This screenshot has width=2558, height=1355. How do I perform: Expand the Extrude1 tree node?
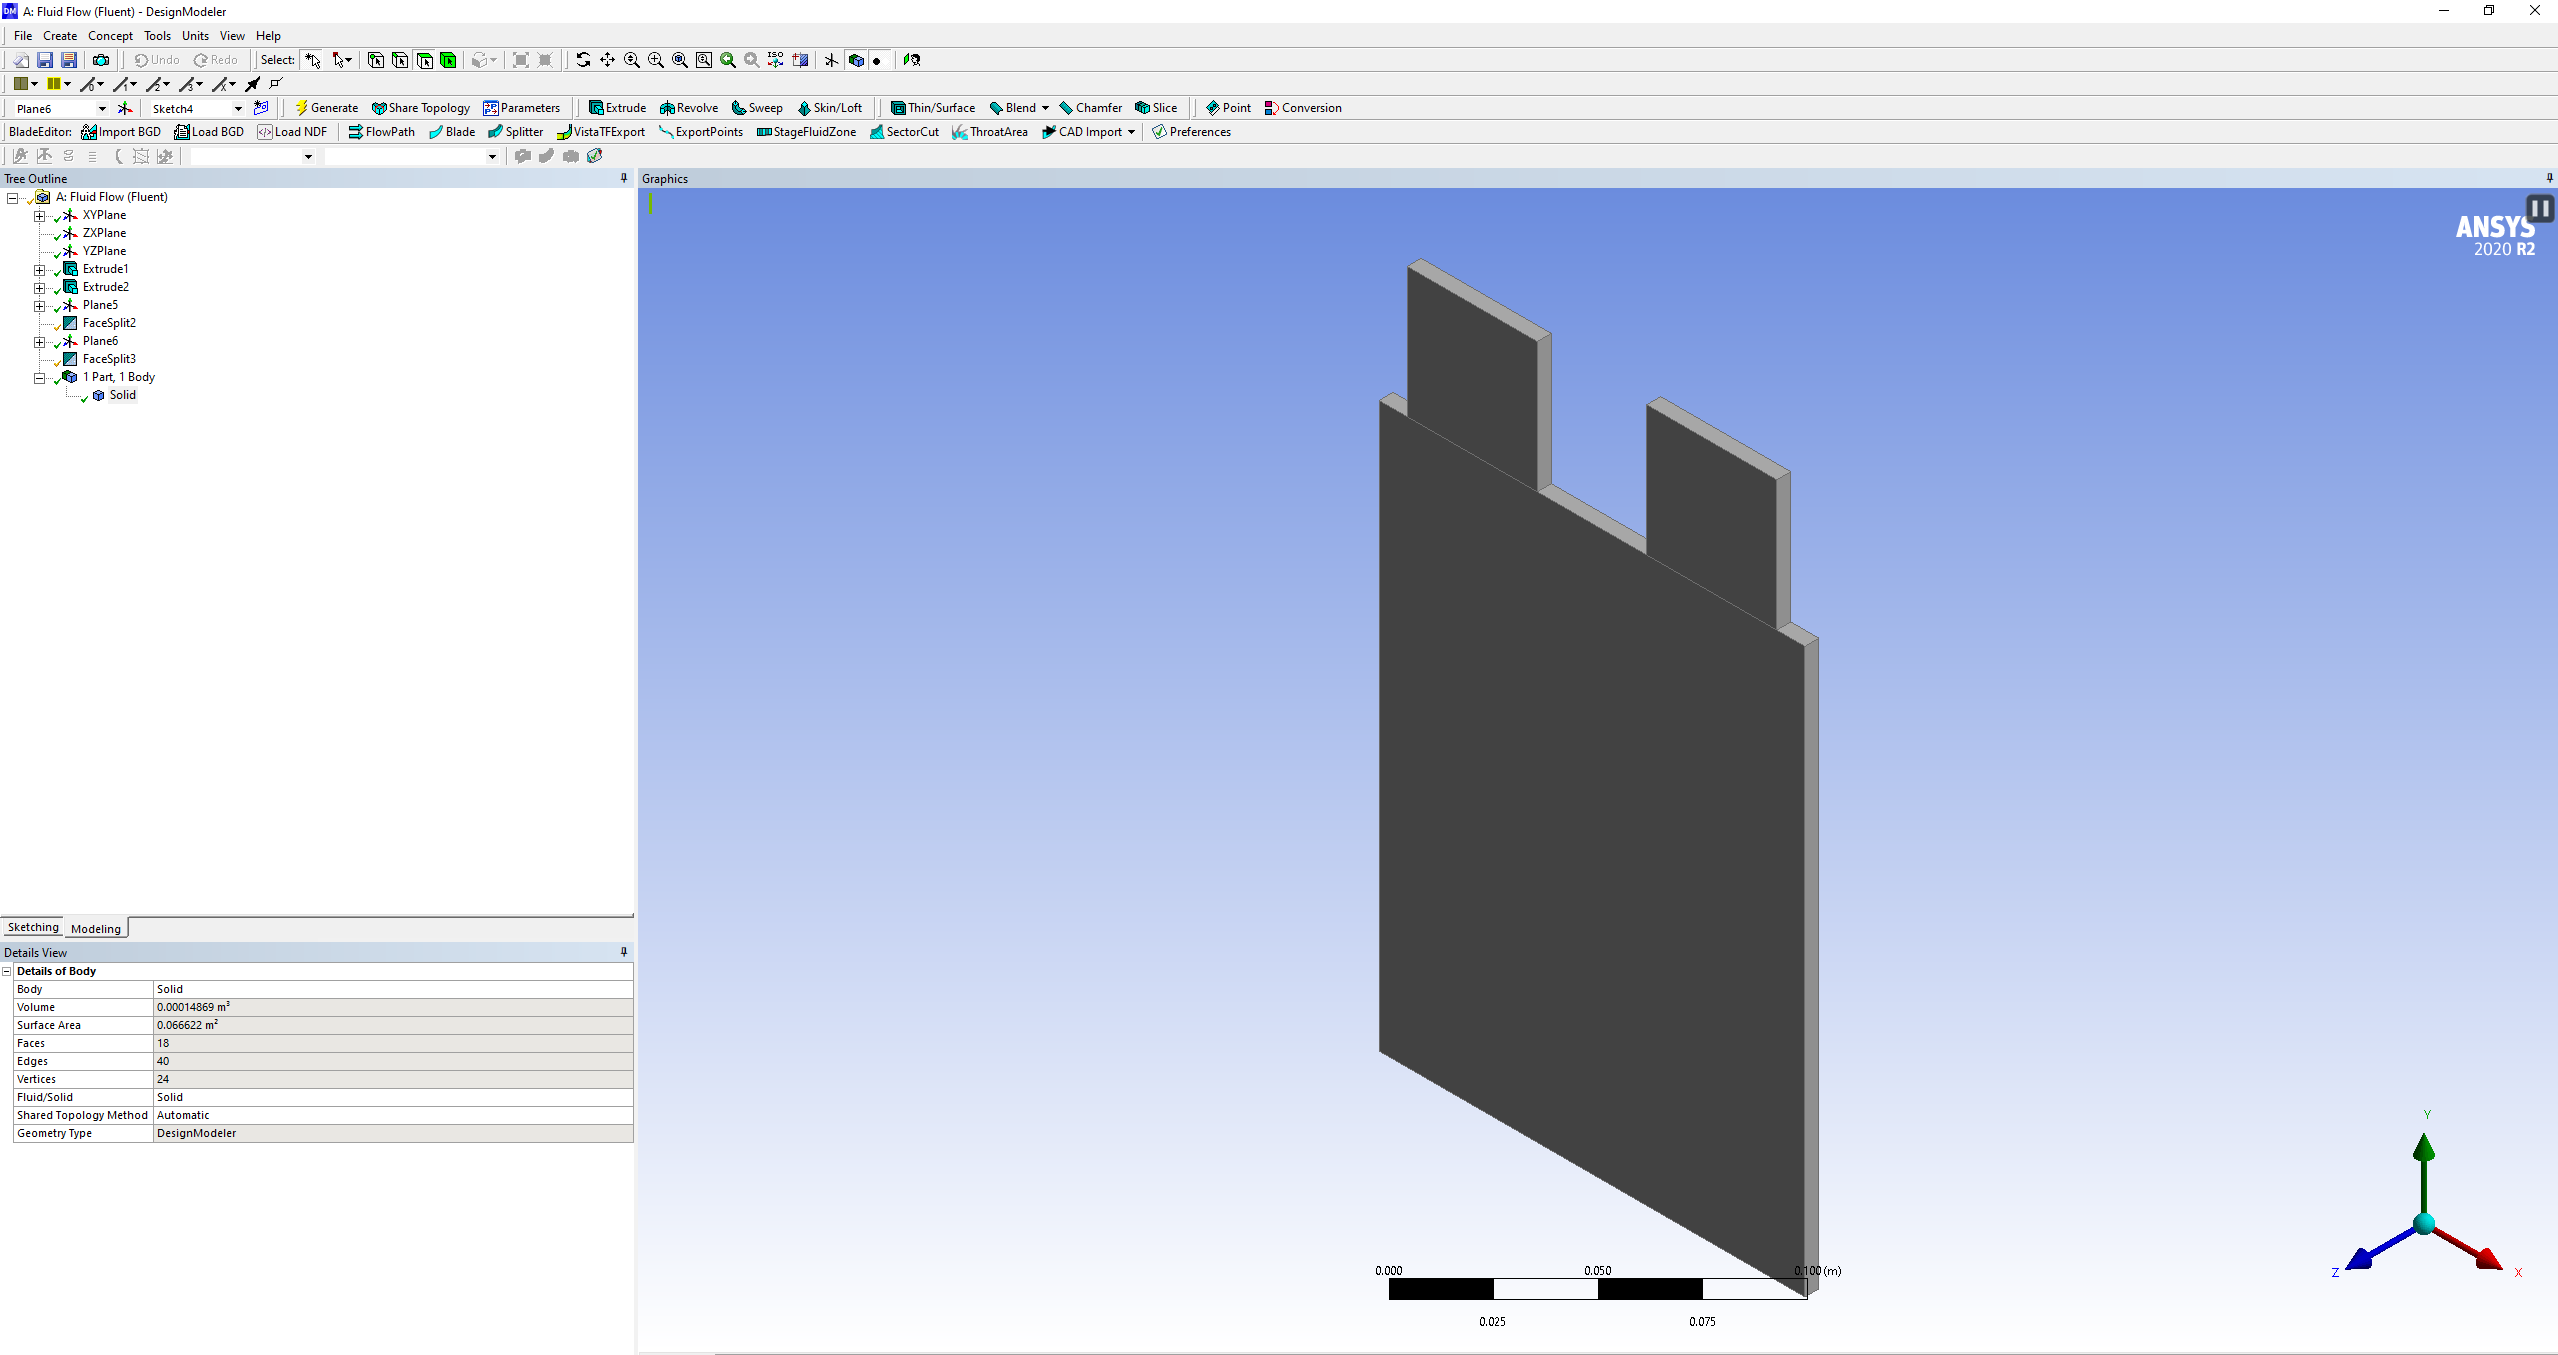click(39, 269)
